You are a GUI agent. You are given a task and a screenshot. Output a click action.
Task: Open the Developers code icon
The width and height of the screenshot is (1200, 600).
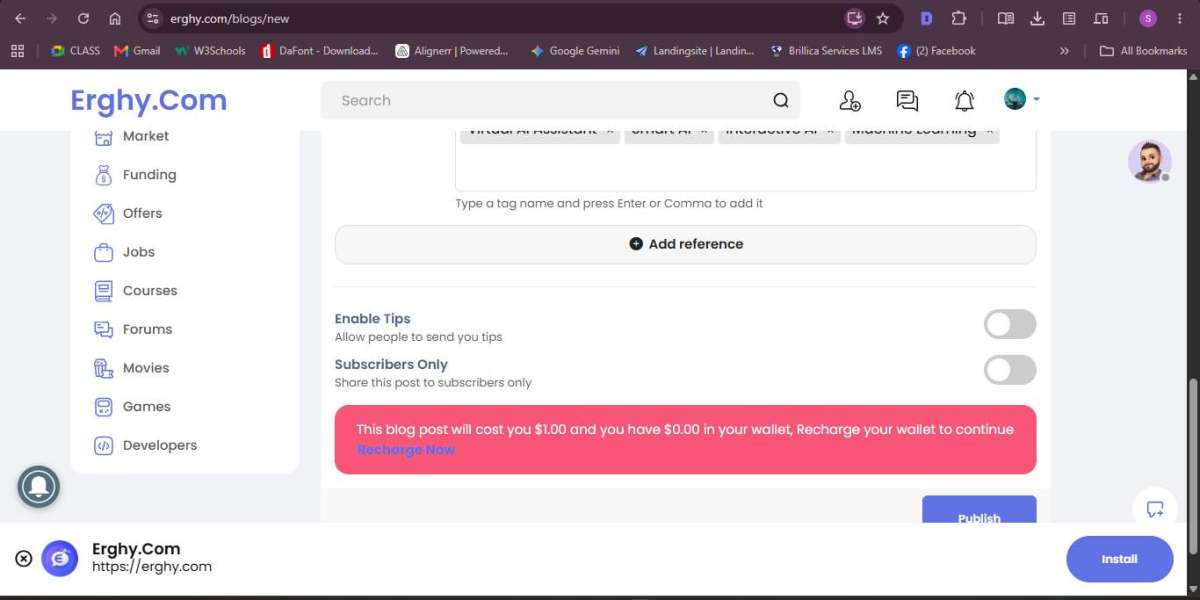104,446
